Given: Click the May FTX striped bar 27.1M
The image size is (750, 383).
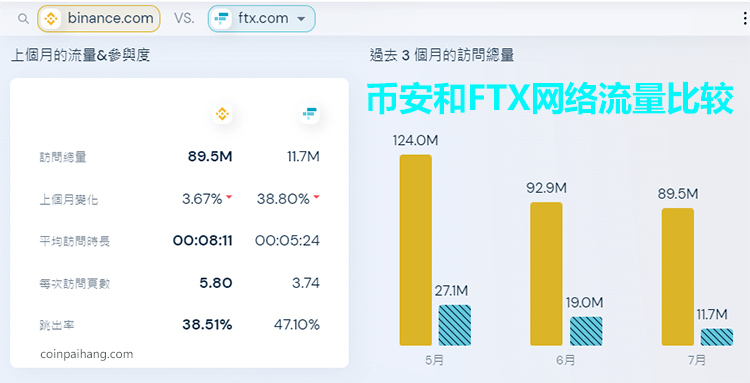Looking at the screenshot, I should coord(454,325).
